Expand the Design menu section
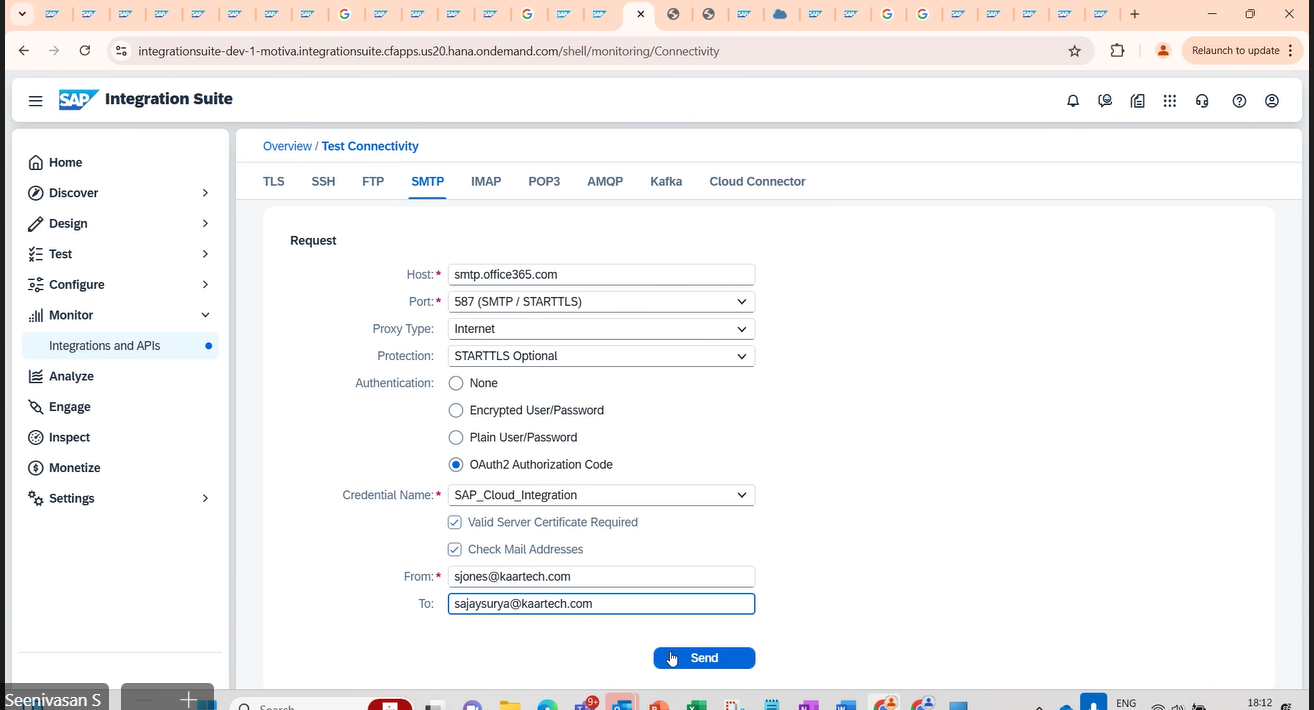 (x=205, y=223)
